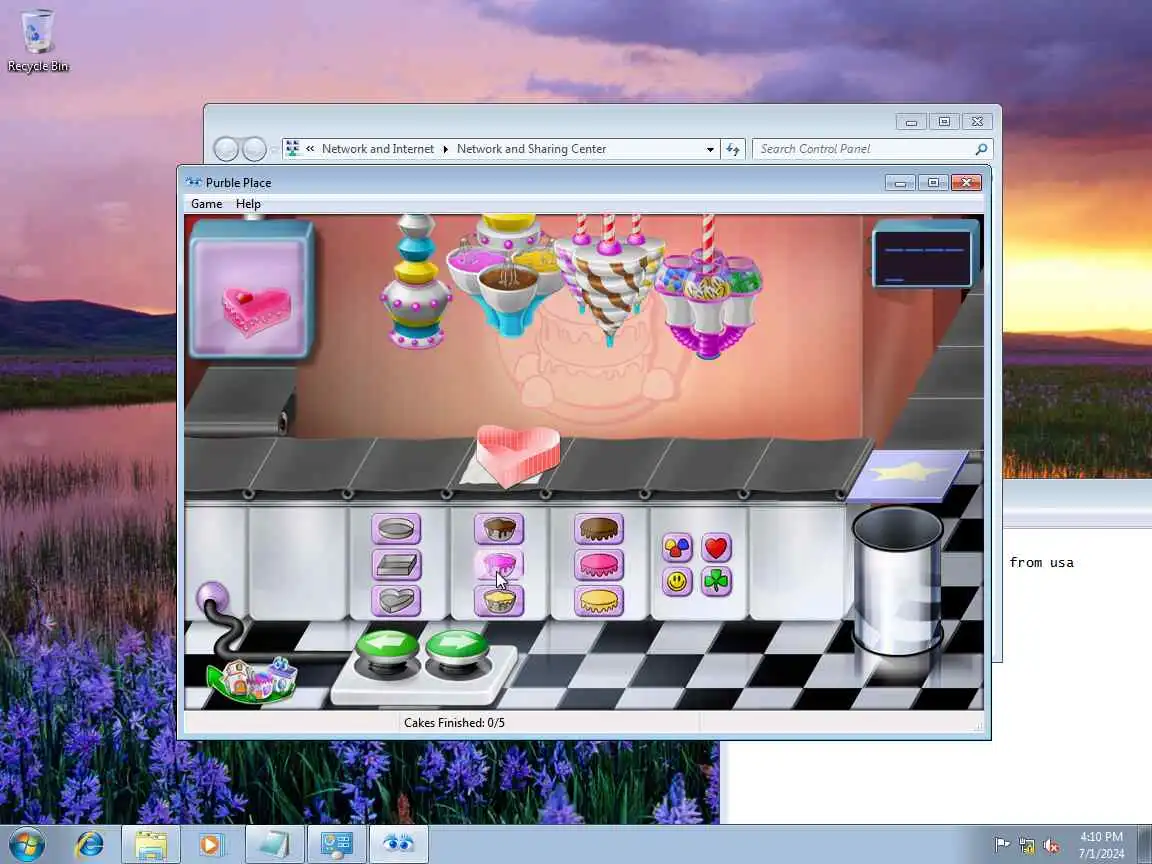The height and width of the screenshot is (864, 1152).
Task: Click the Control Panel back button
Action: pos(226,149)
